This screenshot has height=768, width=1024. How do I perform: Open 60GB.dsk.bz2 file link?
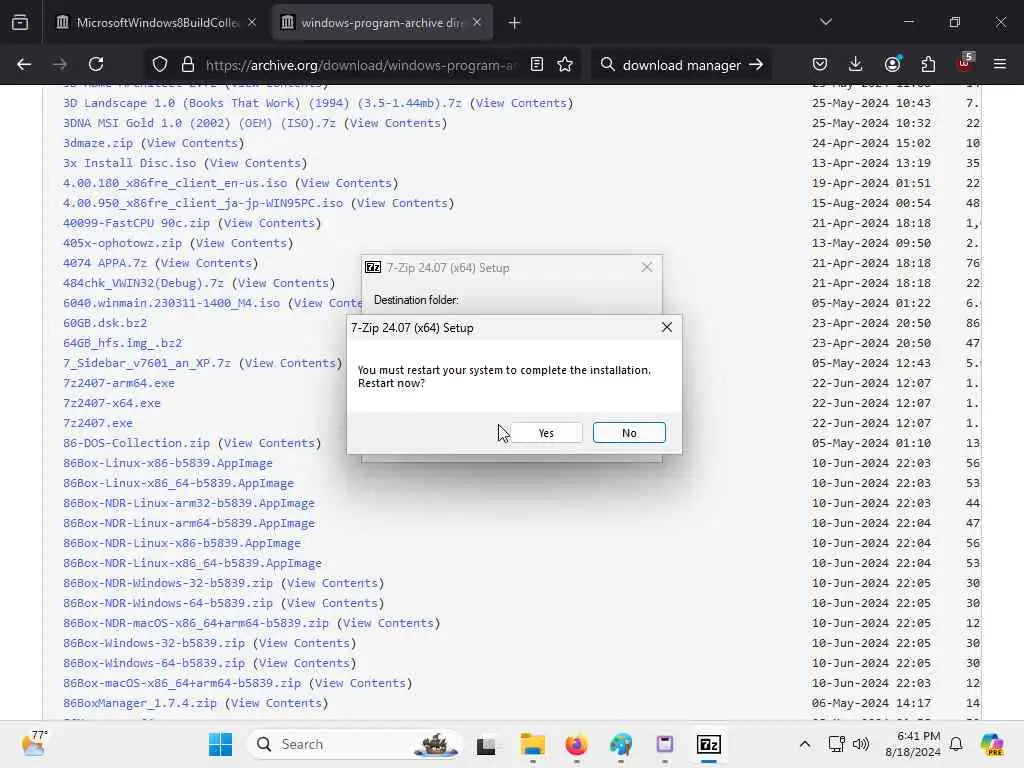(x=105, y=323)
